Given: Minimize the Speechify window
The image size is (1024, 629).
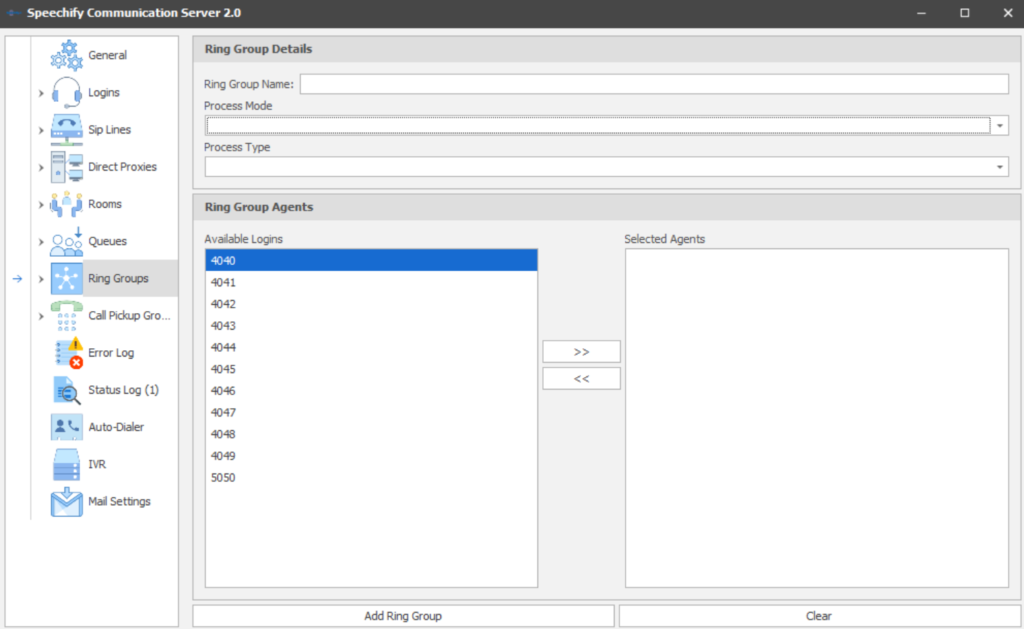Looking at the screenshot, I should [921, 13].
